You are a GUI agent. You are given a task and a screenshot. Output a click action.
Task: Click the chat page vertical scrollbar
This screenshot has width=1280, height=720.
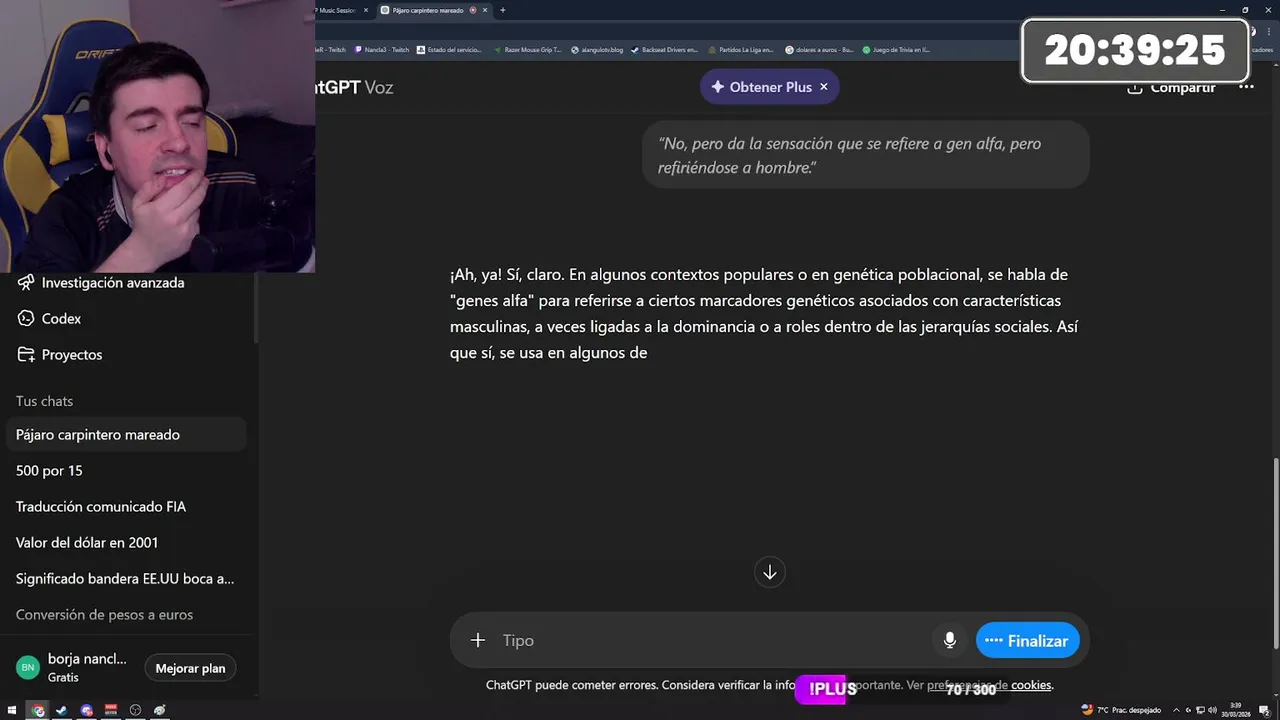(1275, 553)
